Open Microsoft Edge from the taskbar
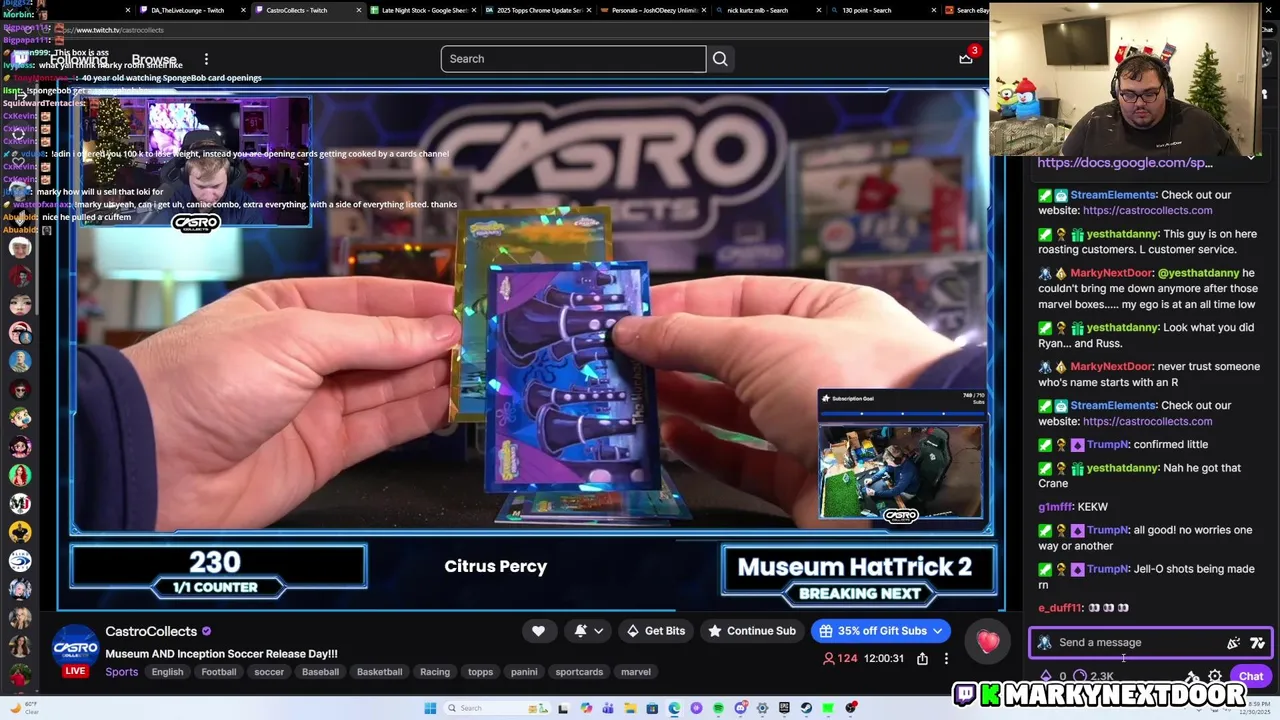 (674, 708)
